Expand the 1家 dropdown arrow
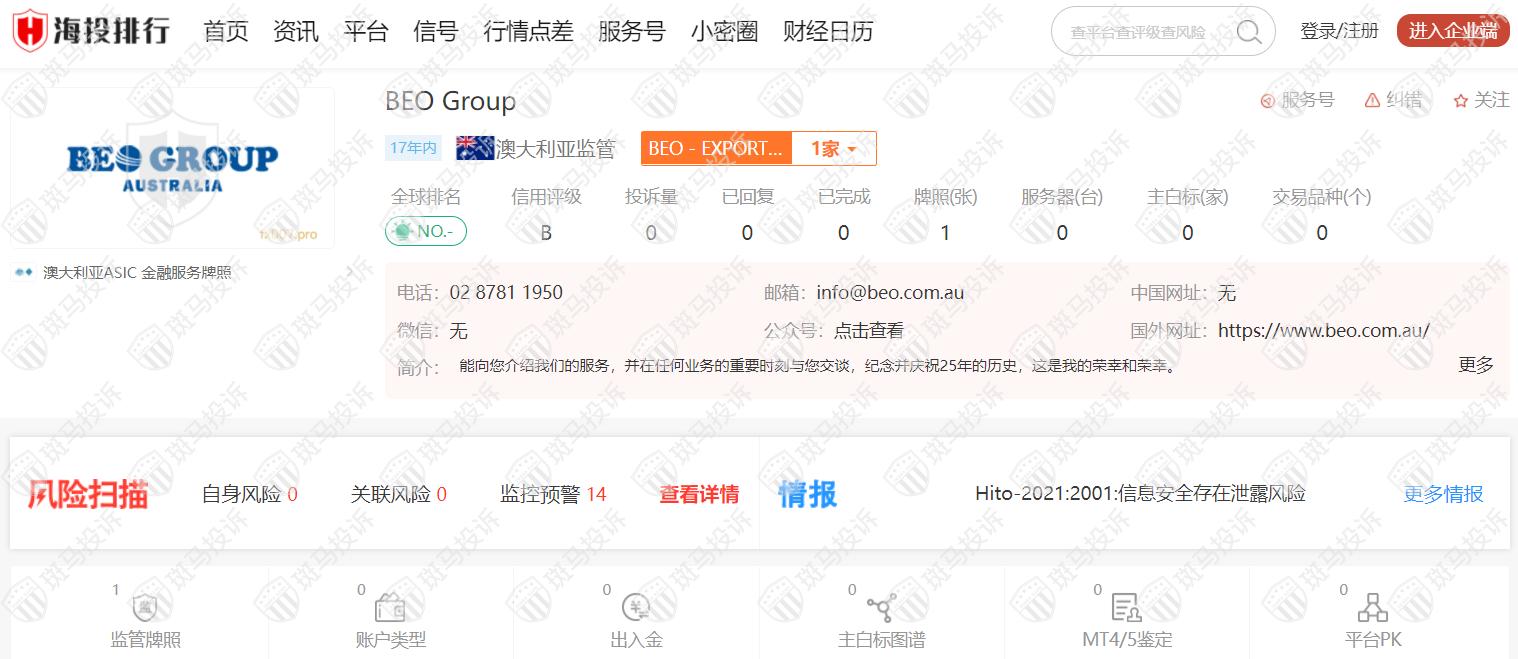 pos(852,149)
